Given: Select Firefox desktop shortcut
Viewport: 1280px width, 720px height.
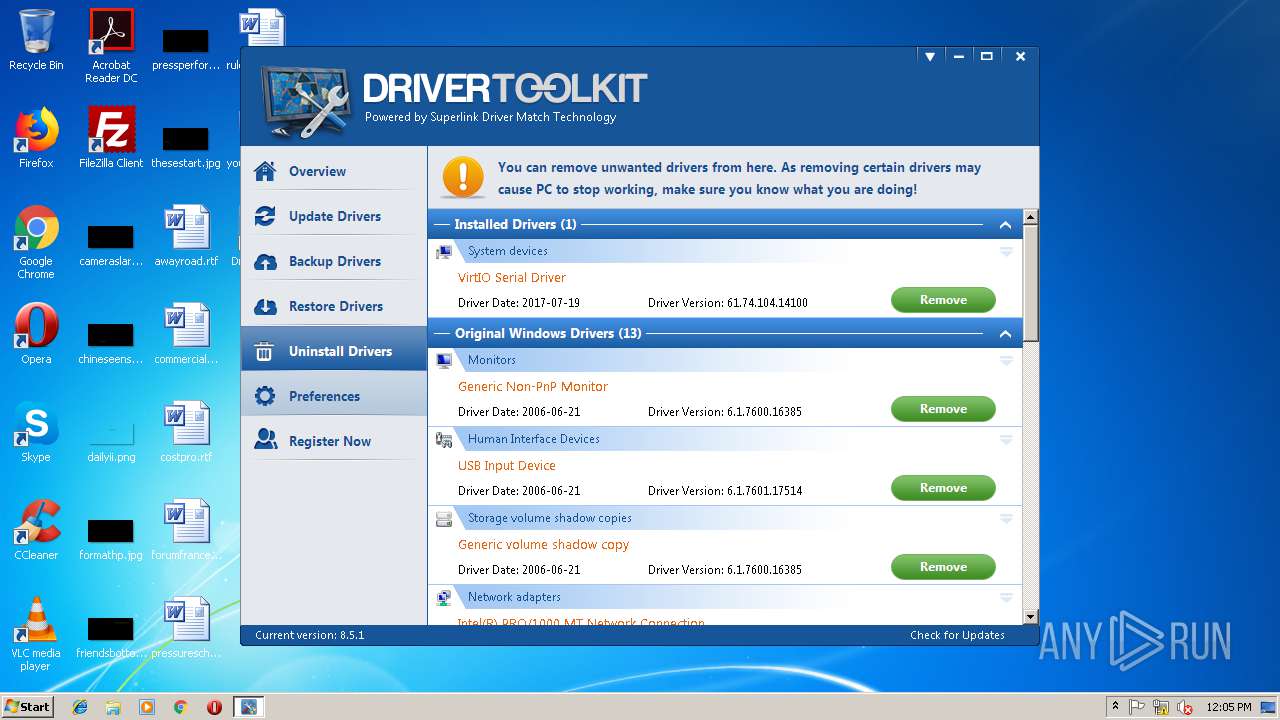Looking at the screenshot, I should tap(36, 138).
